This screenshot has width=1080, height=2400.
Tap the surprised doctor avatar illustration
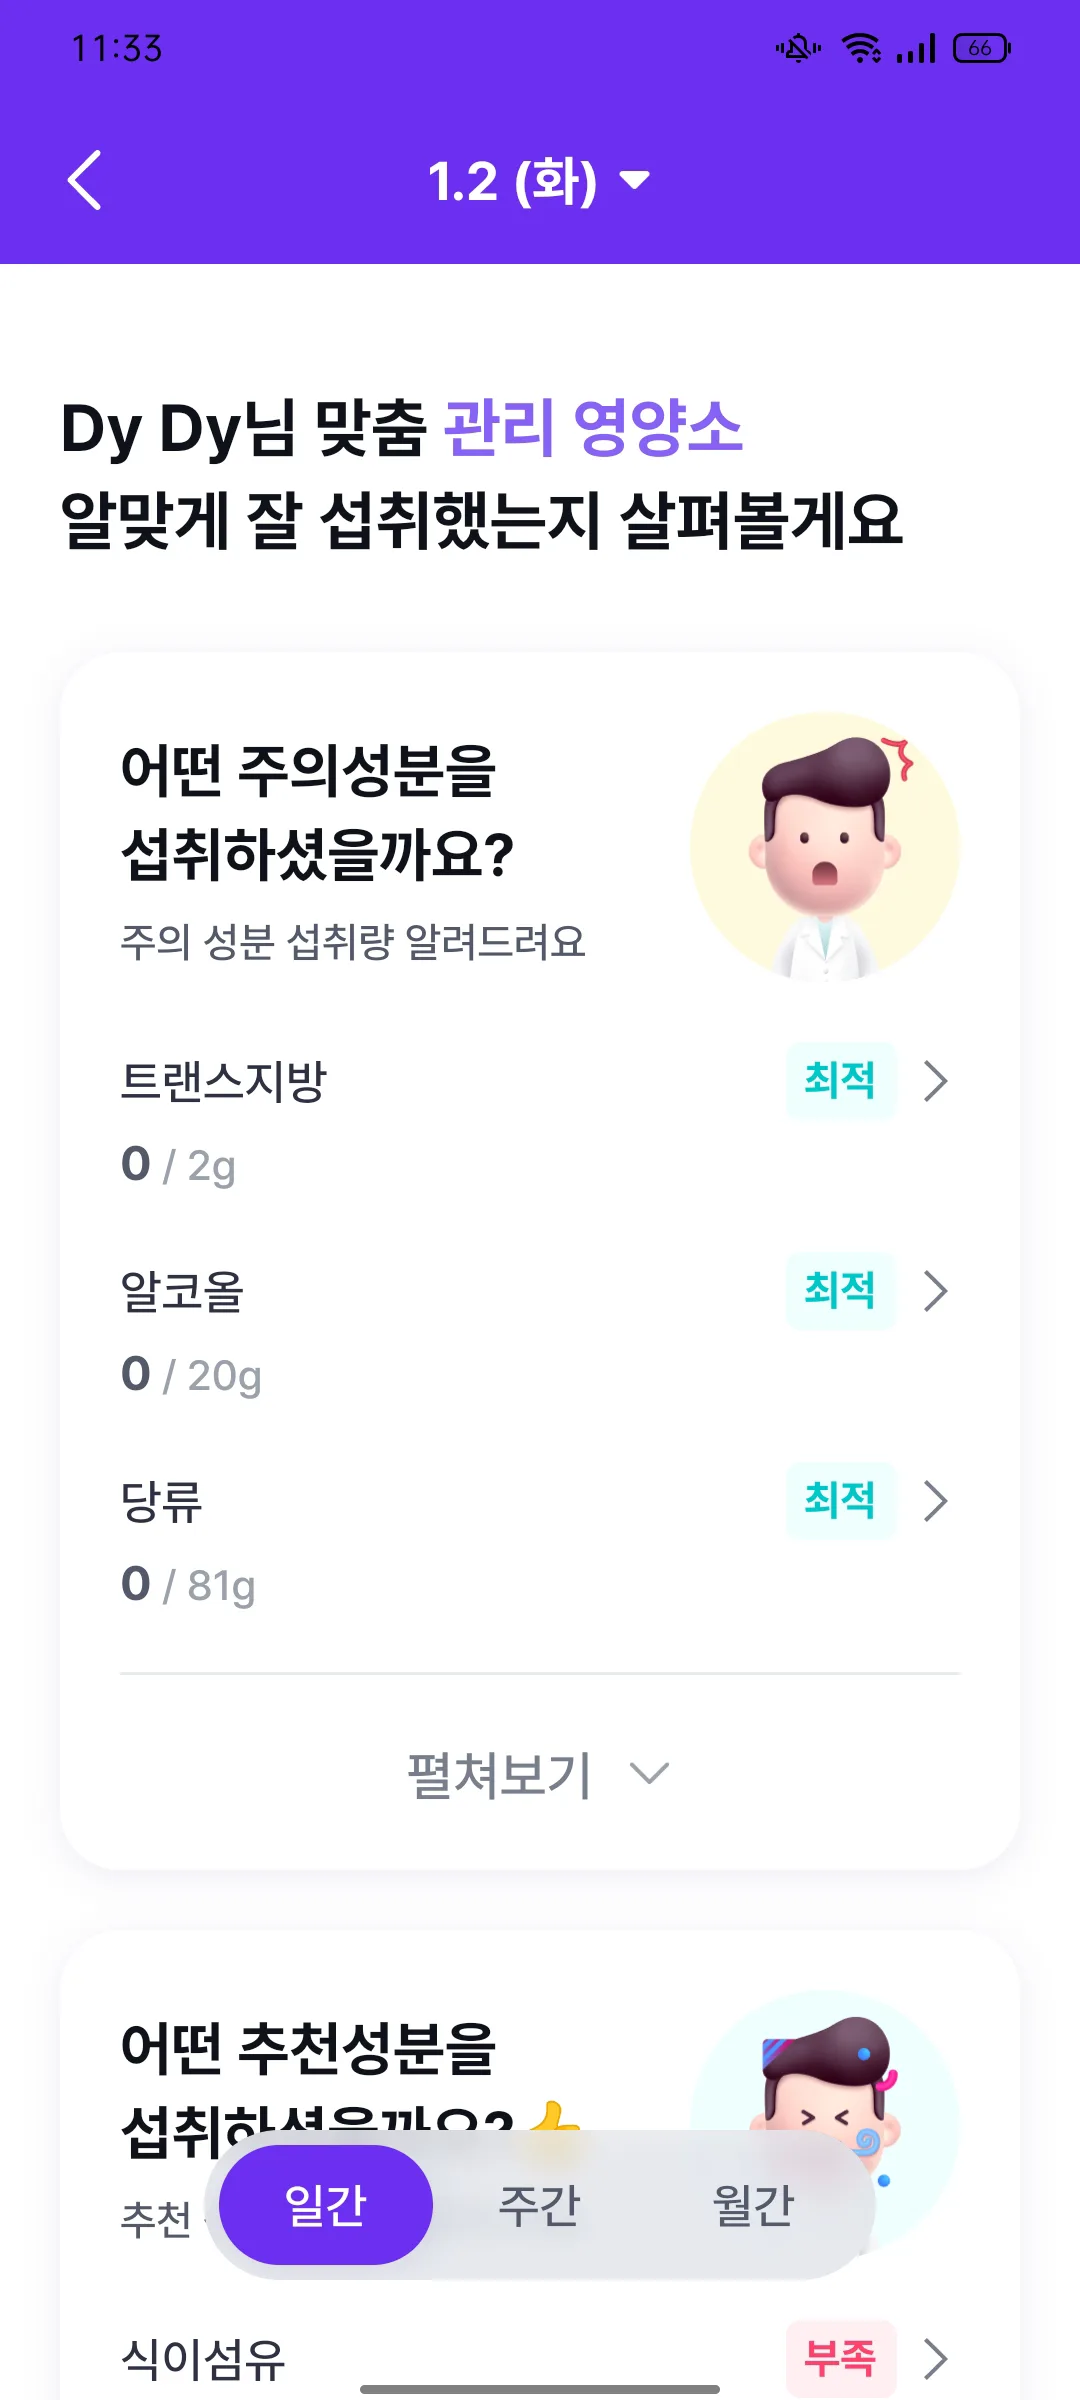pos(825,847)
